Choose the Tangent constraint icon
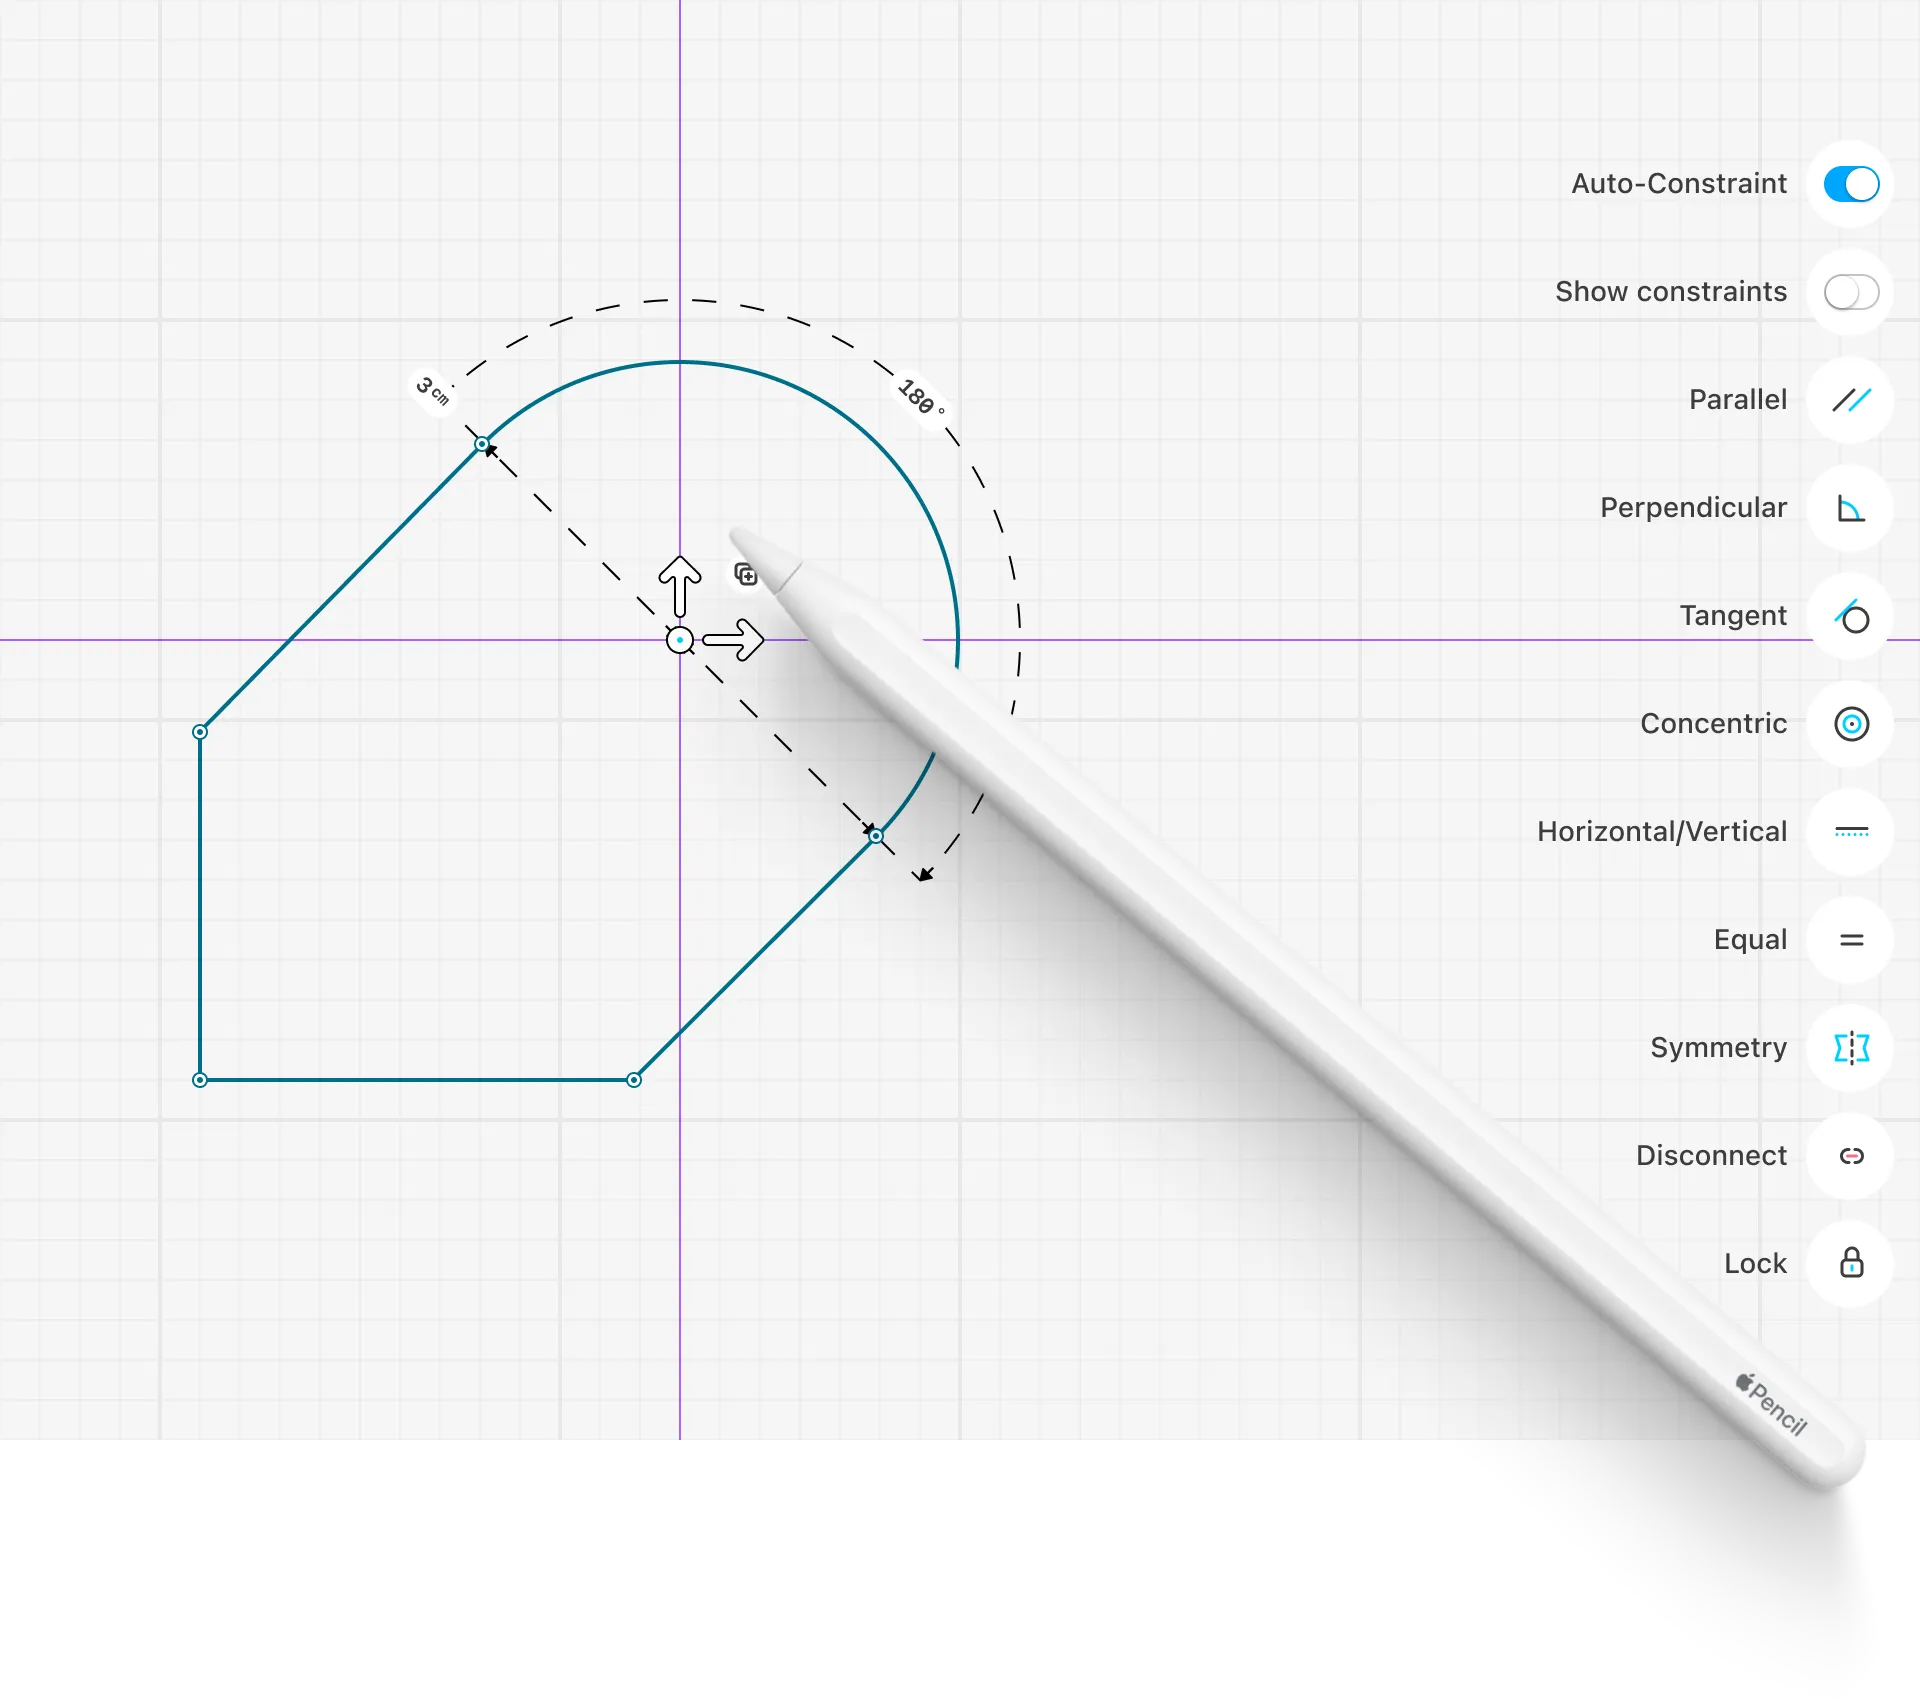 [1851, 616]
